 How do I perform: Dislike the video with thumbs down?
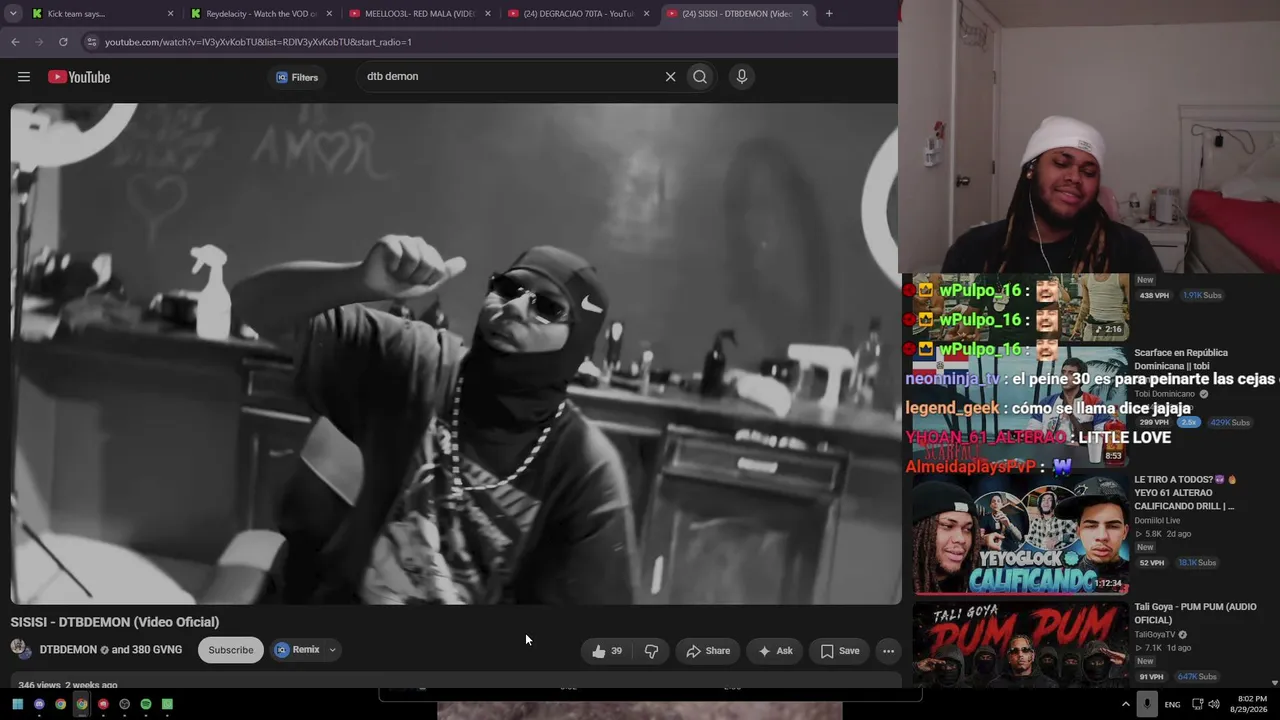pos(651,651)
